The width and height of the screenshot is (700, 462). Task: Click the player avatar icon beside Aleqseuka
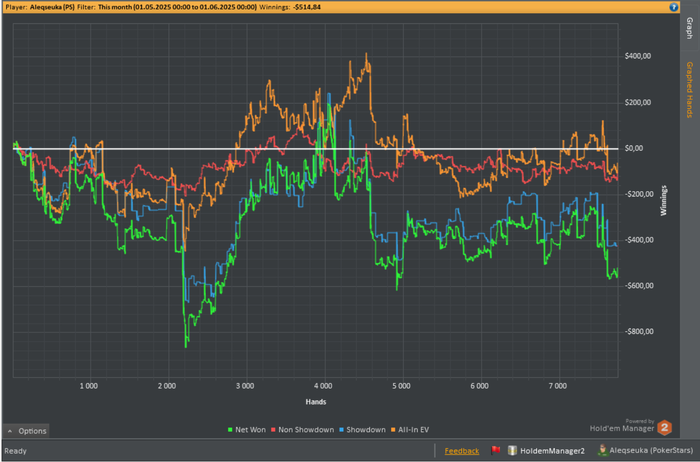click(x=601, y=451)
